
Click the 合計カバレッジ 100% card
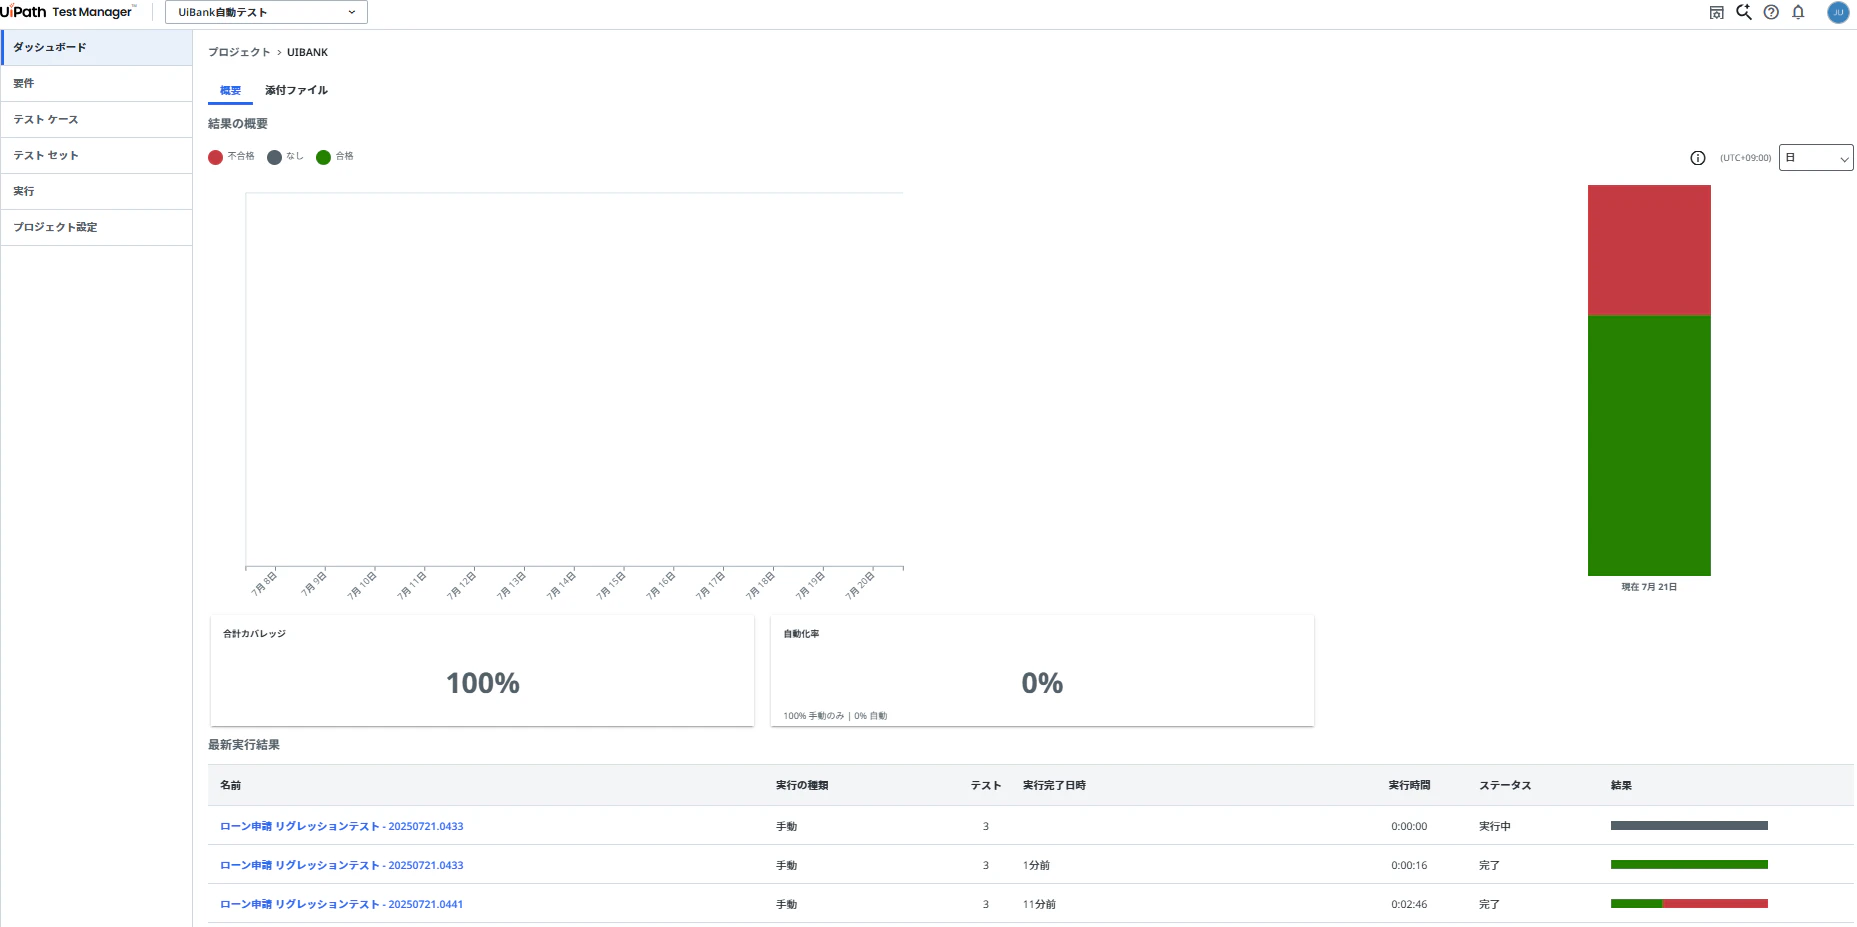click(482, 671)
